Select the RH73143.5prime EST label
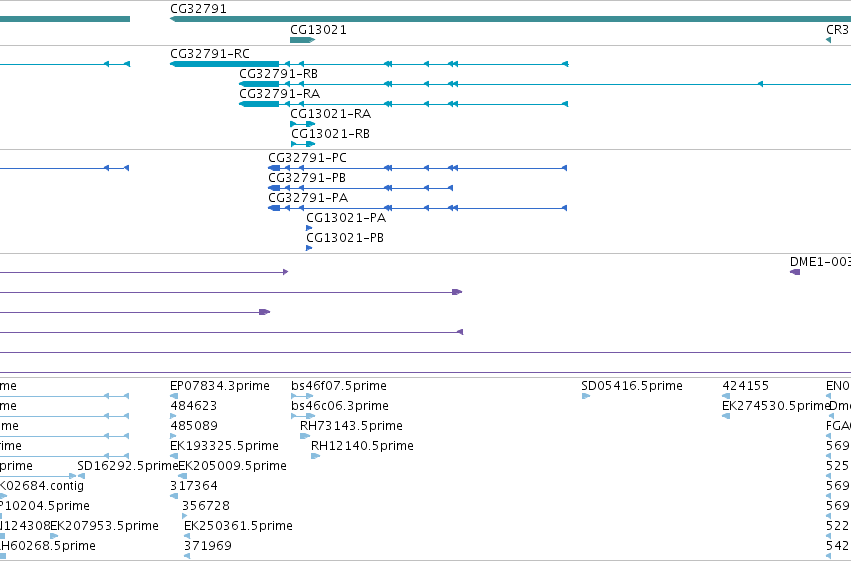This screenshot has width=851, height=561. (x=351, y=426)
